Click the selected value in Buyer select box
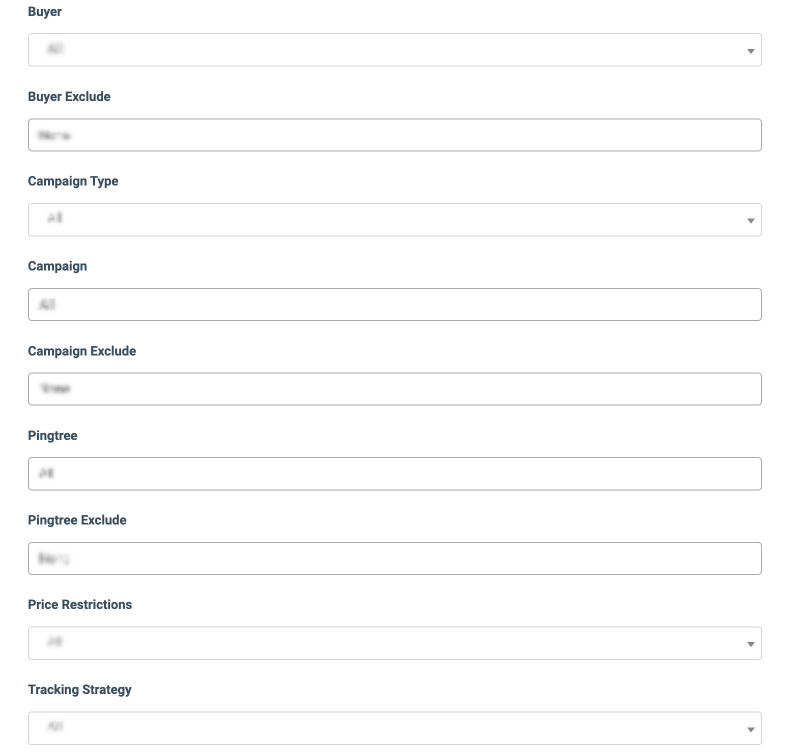 [56, 50]
